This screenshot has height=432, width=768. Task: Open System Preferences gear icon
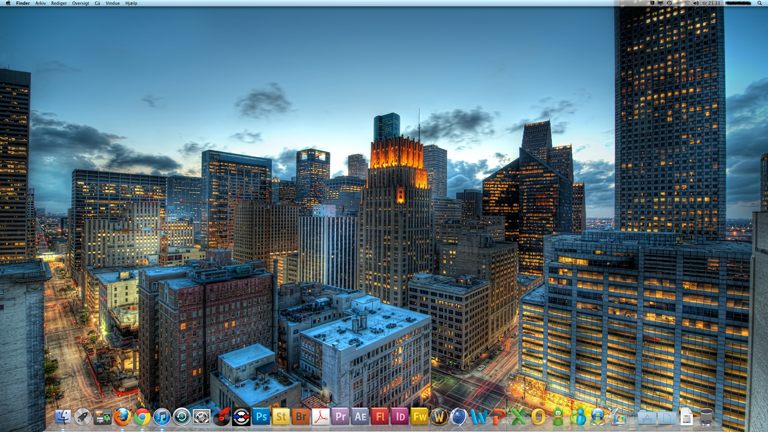tap(201, 417)
